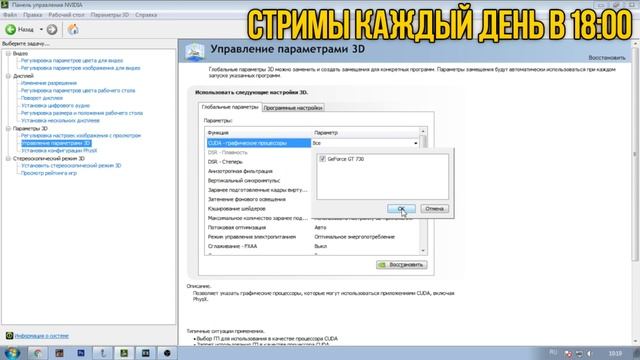Open Chrome from the taskbar
This screenshot has width=640, height=360.
(38, 353)
